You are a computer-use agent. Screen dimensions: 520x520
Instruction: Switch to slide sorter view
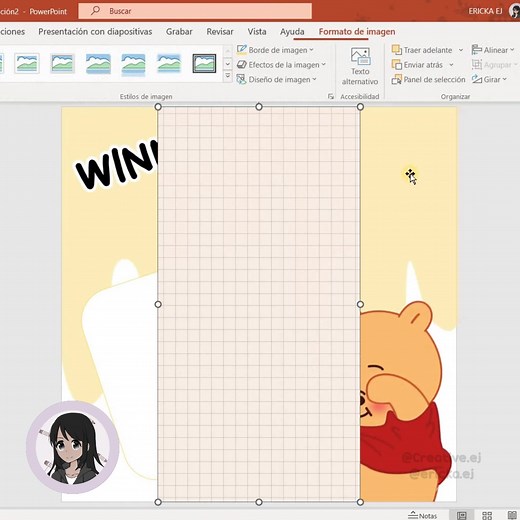[x=487, y=515]
